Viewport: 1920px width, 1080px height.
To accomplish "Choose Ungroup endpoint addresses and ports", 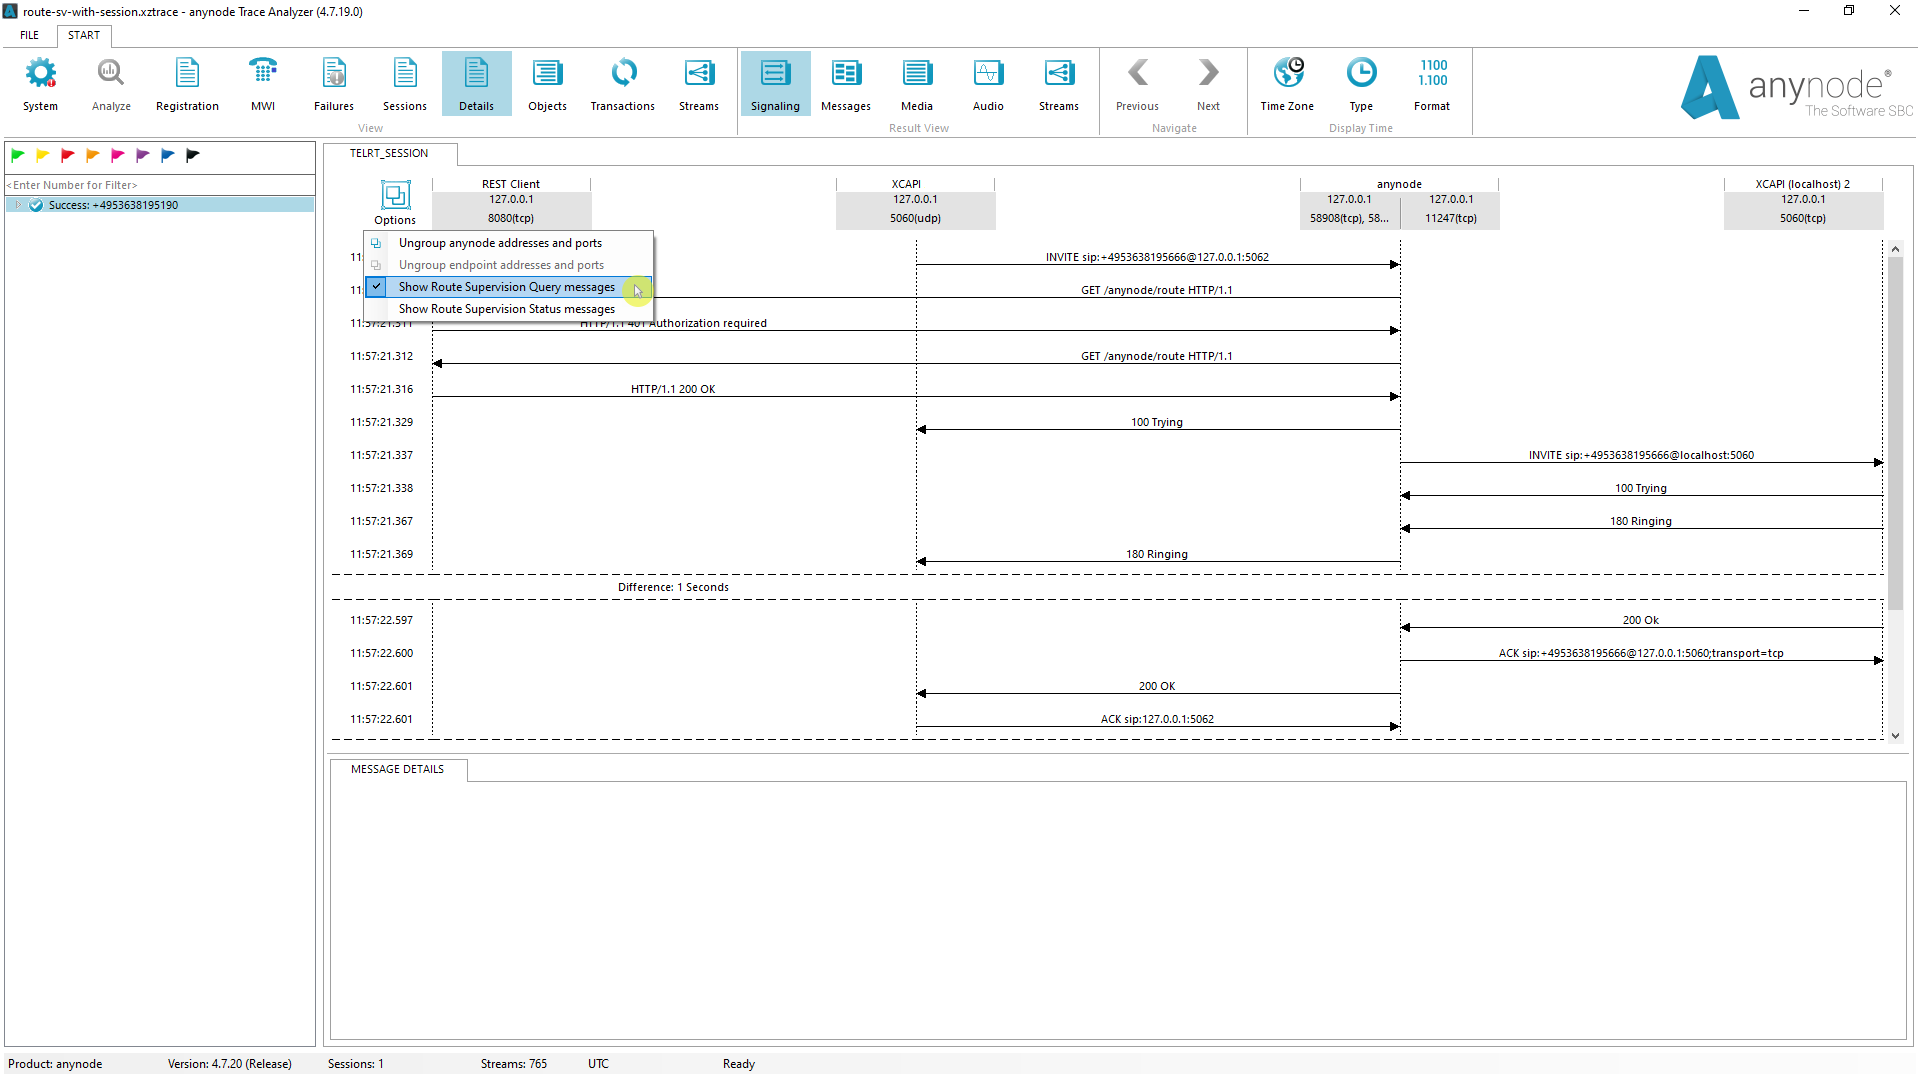I will (508, 265).
